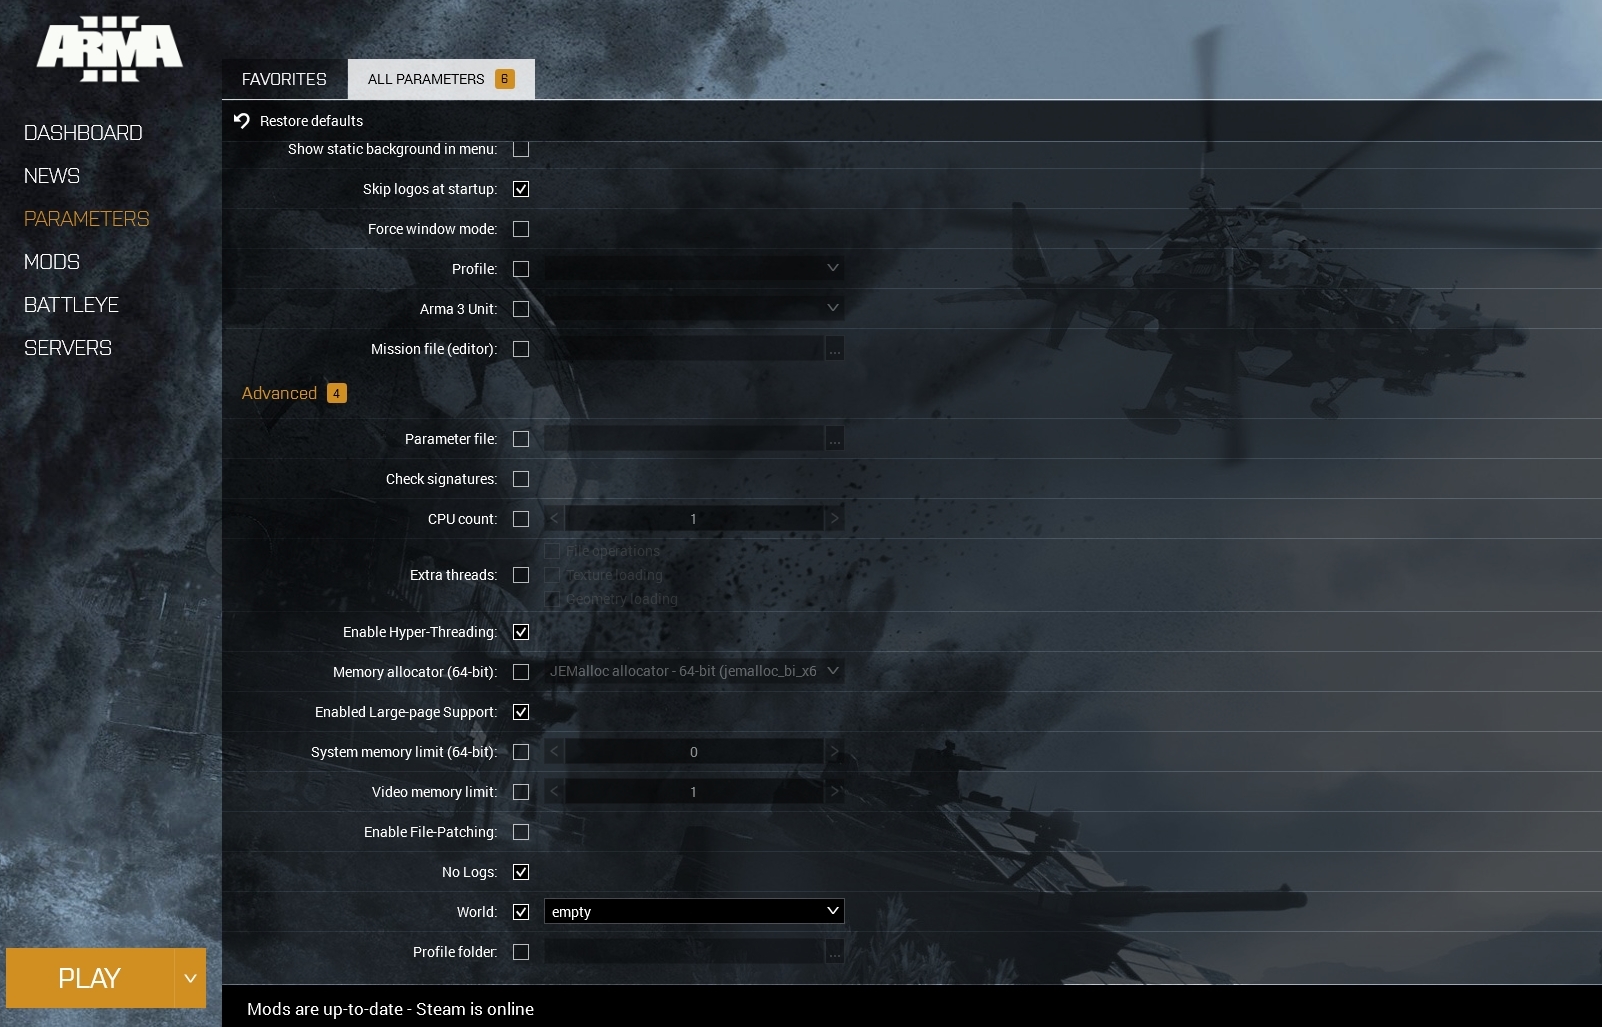Click the Advanced section count badge
This screenshot has width=1602, height=1027.
pyautogui.click(x=337, y=393)
